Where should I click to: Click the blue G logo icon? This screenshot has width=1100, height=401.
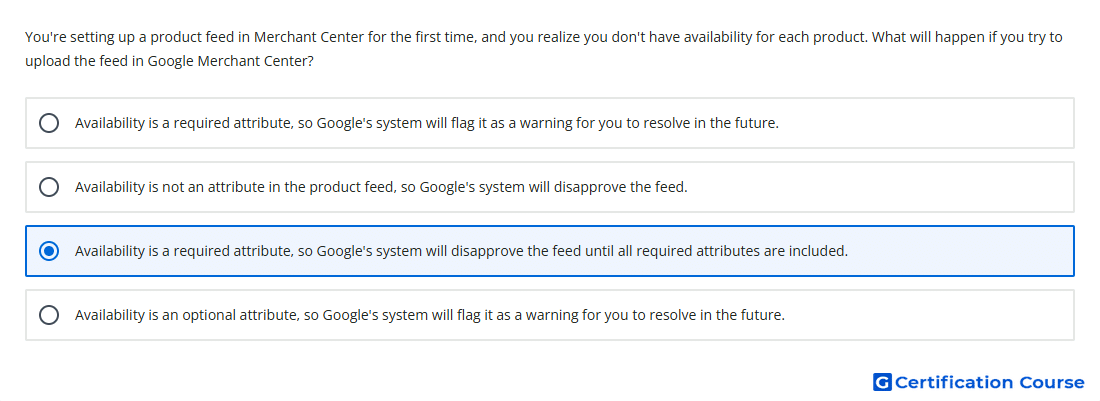(x=882, y=382)
